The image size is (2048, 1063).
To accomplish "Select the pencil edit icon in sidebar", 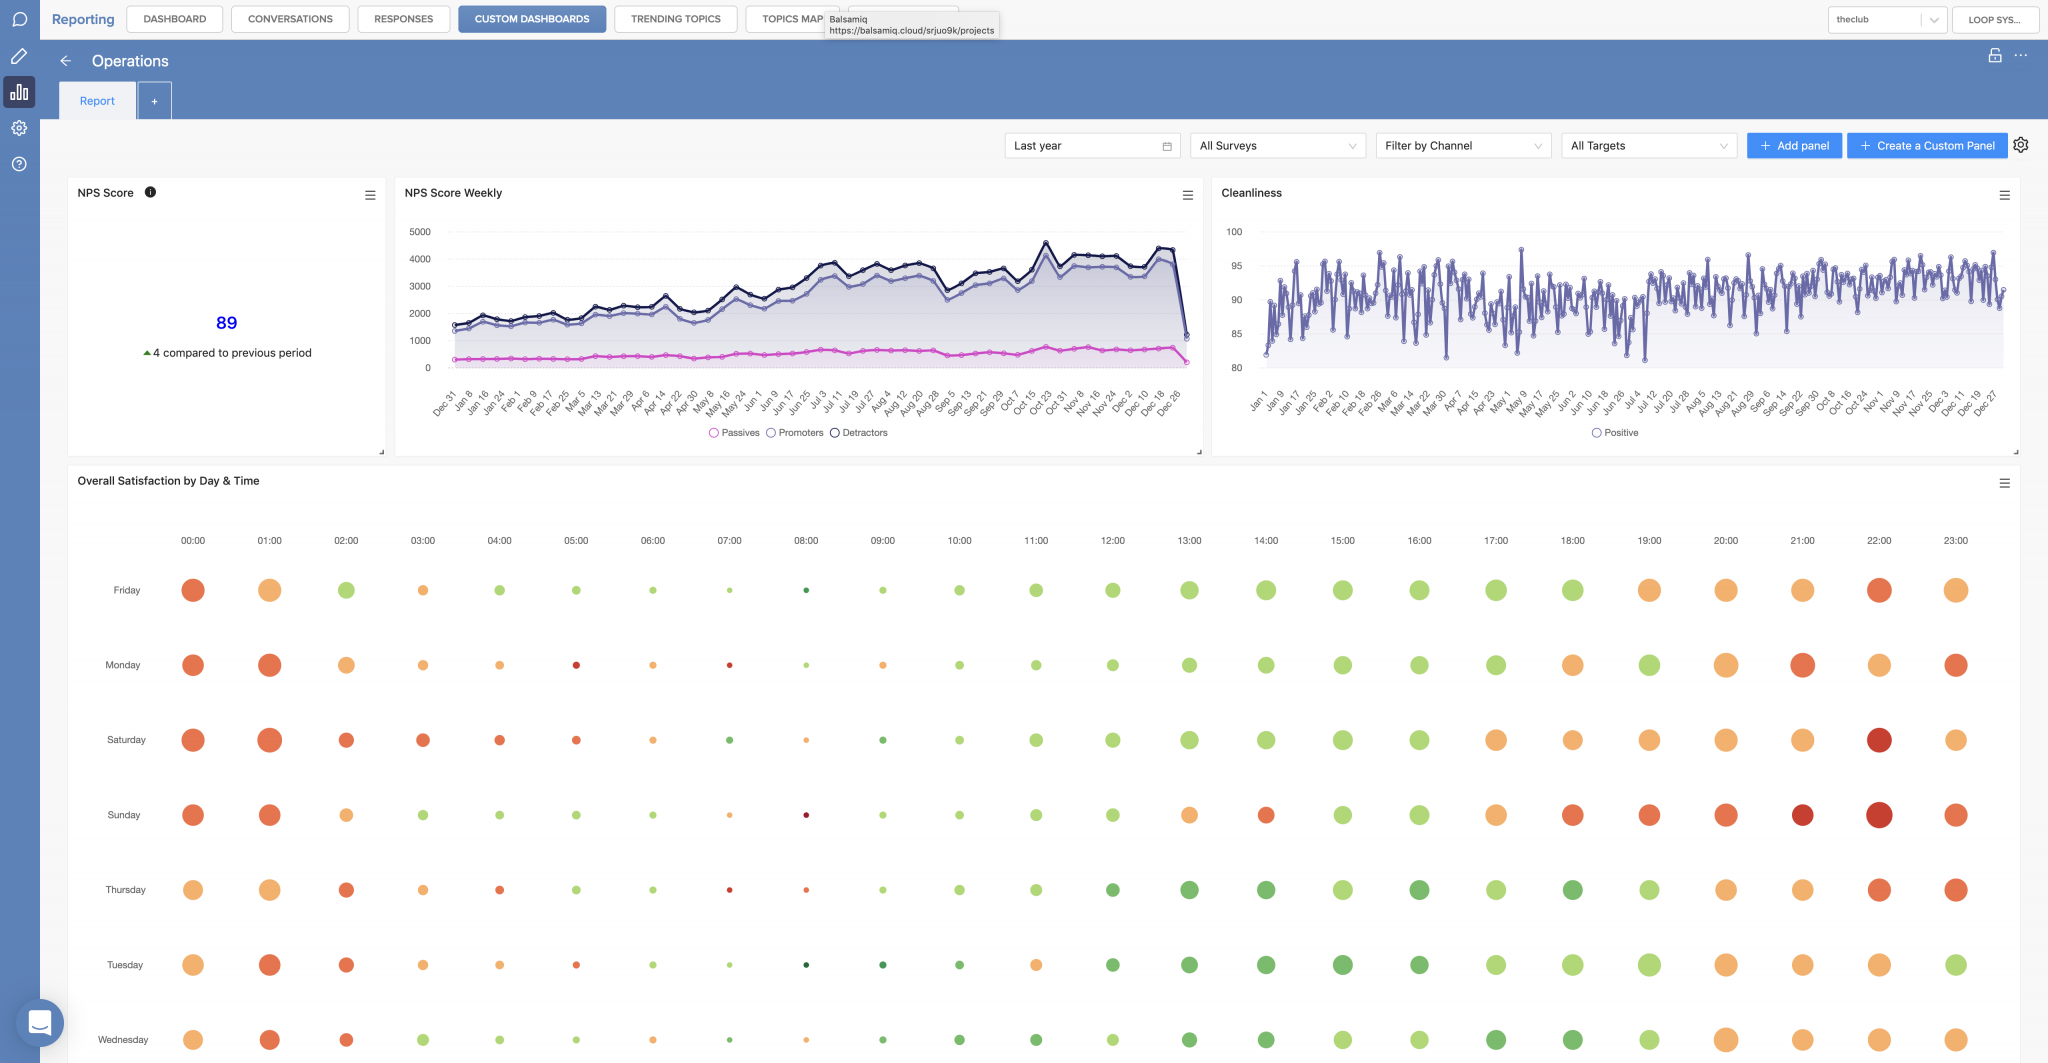I will (19, 56).
